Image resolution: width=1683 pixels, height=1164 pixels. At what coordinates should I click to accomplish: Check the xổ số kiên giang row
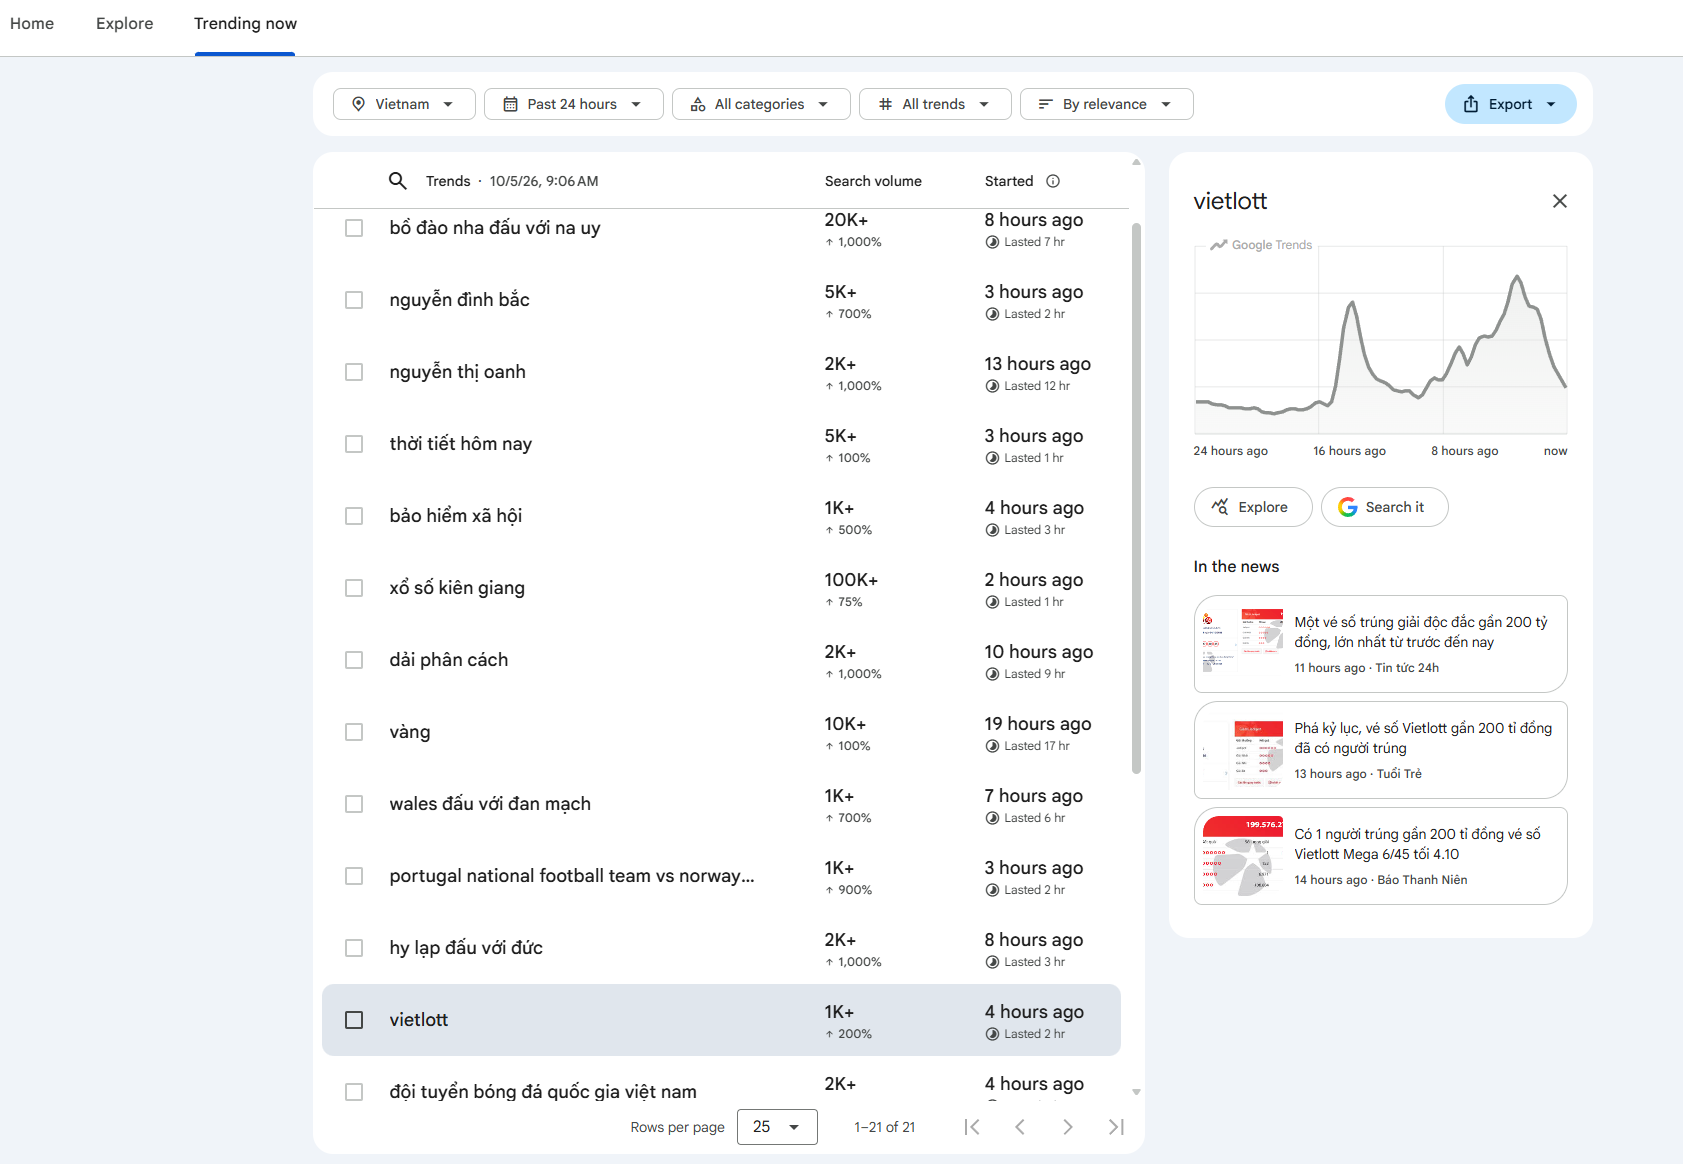click(x=354, y=588)
